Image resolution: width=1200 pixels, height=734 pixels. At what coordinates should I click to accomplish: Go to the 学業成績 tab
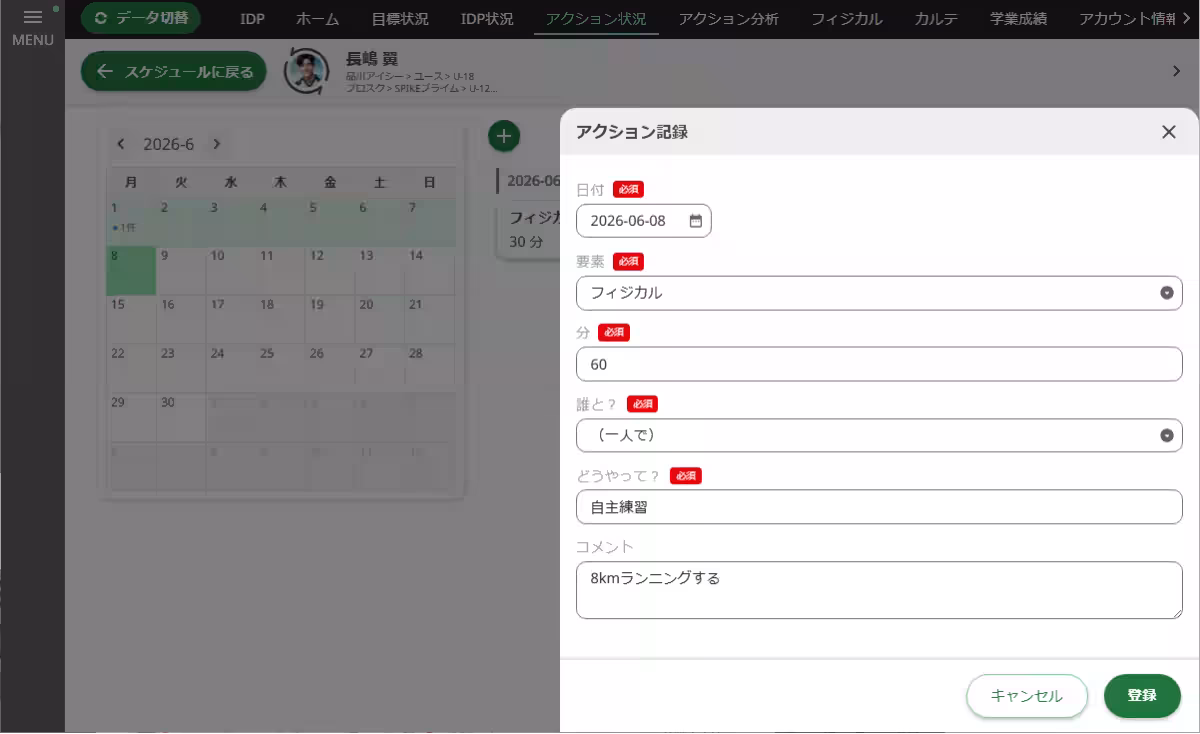pos(1018,19)
